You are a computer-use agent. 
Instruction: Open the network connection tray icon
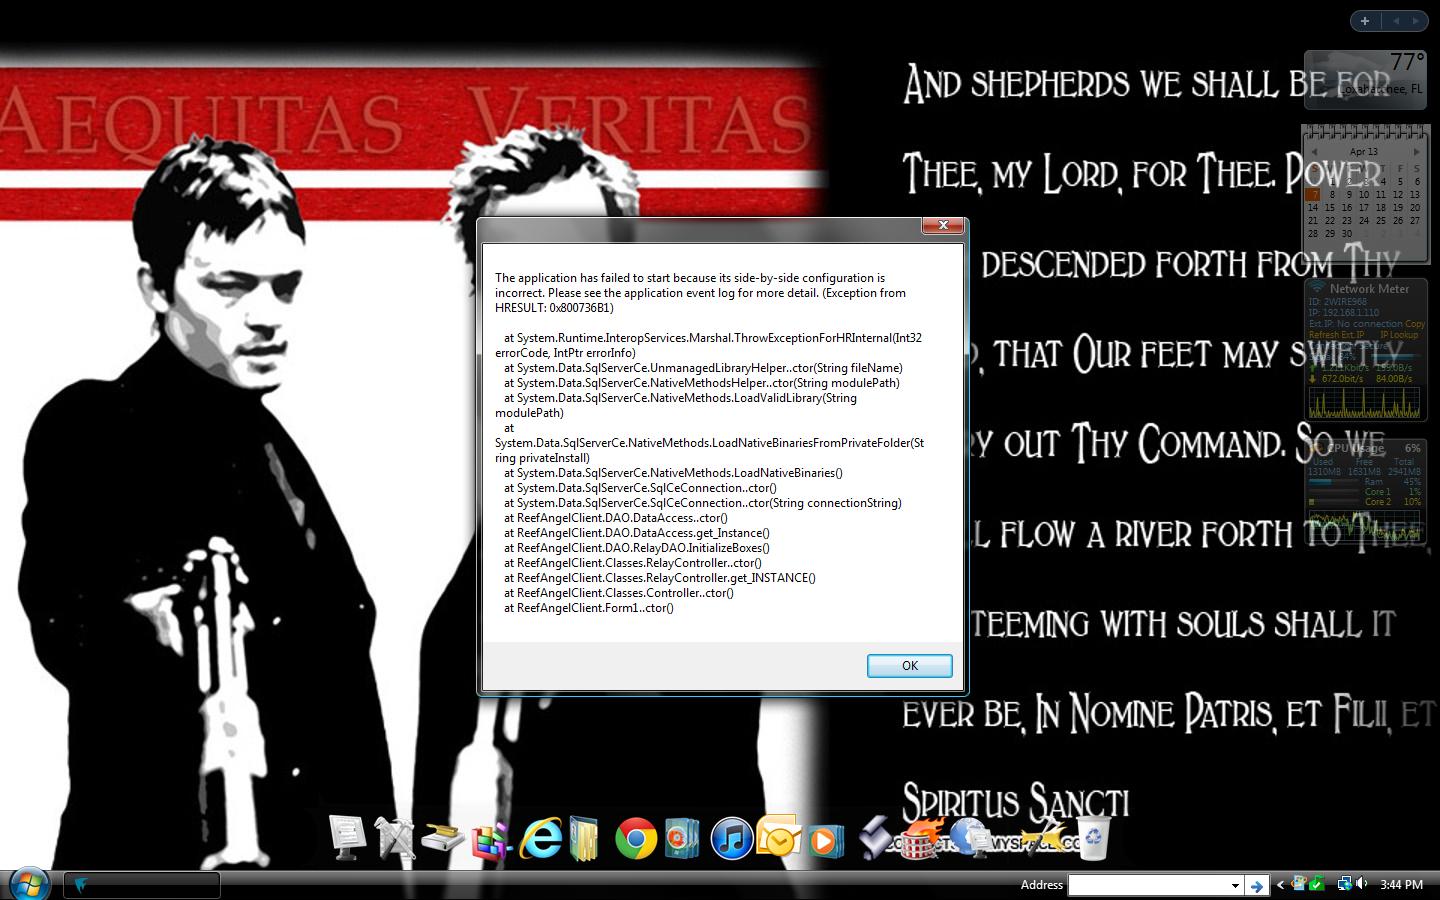1344,884
